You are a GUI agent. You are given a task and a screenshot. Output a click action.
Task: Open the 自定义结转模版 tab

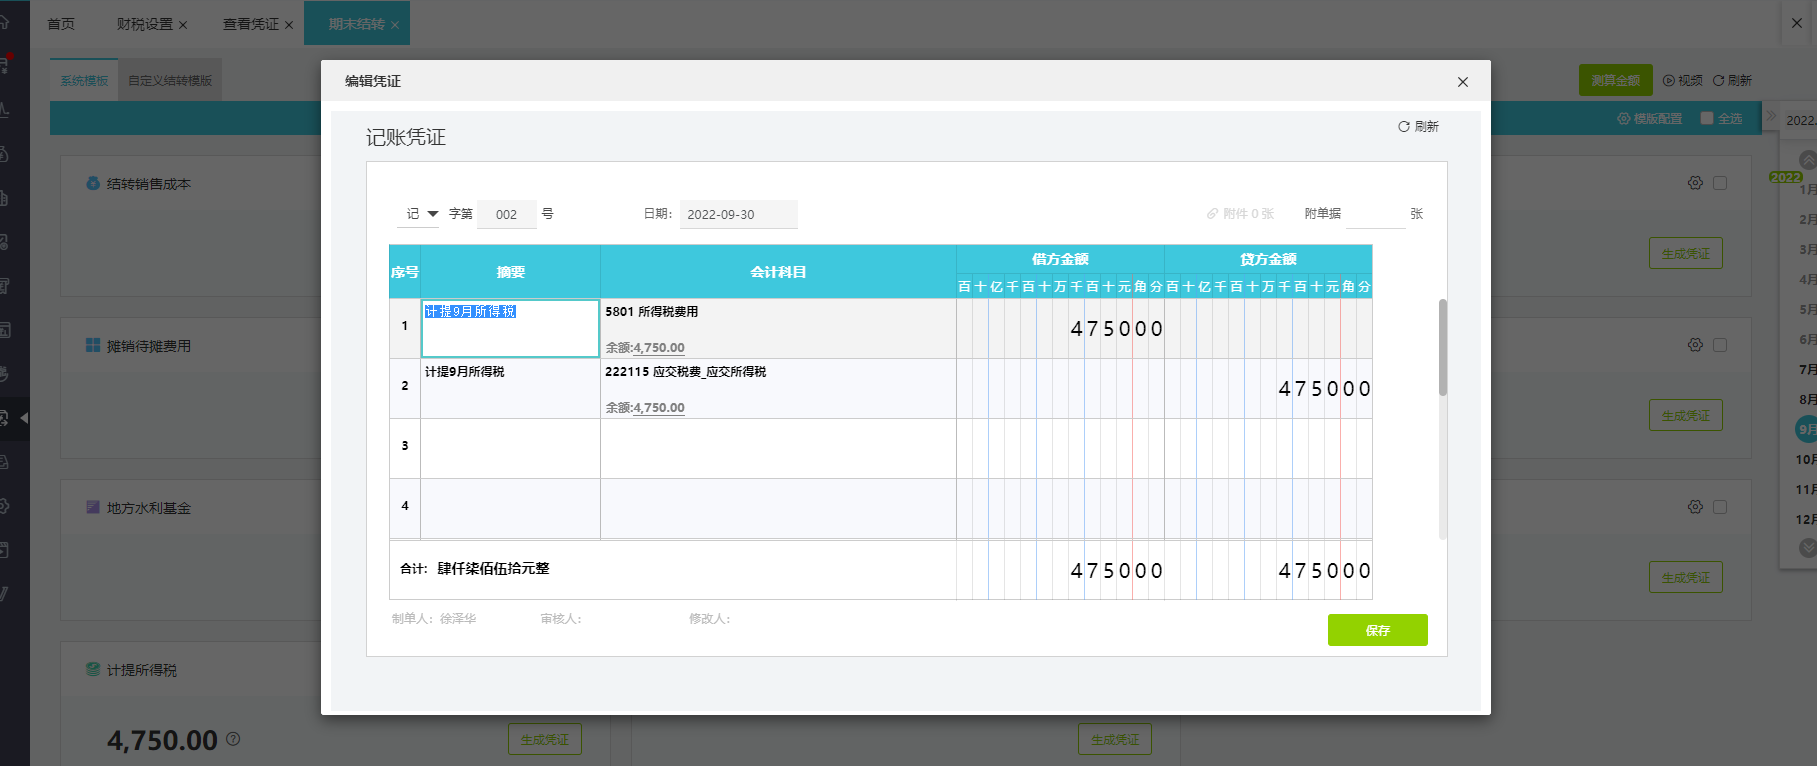(170, 81)
